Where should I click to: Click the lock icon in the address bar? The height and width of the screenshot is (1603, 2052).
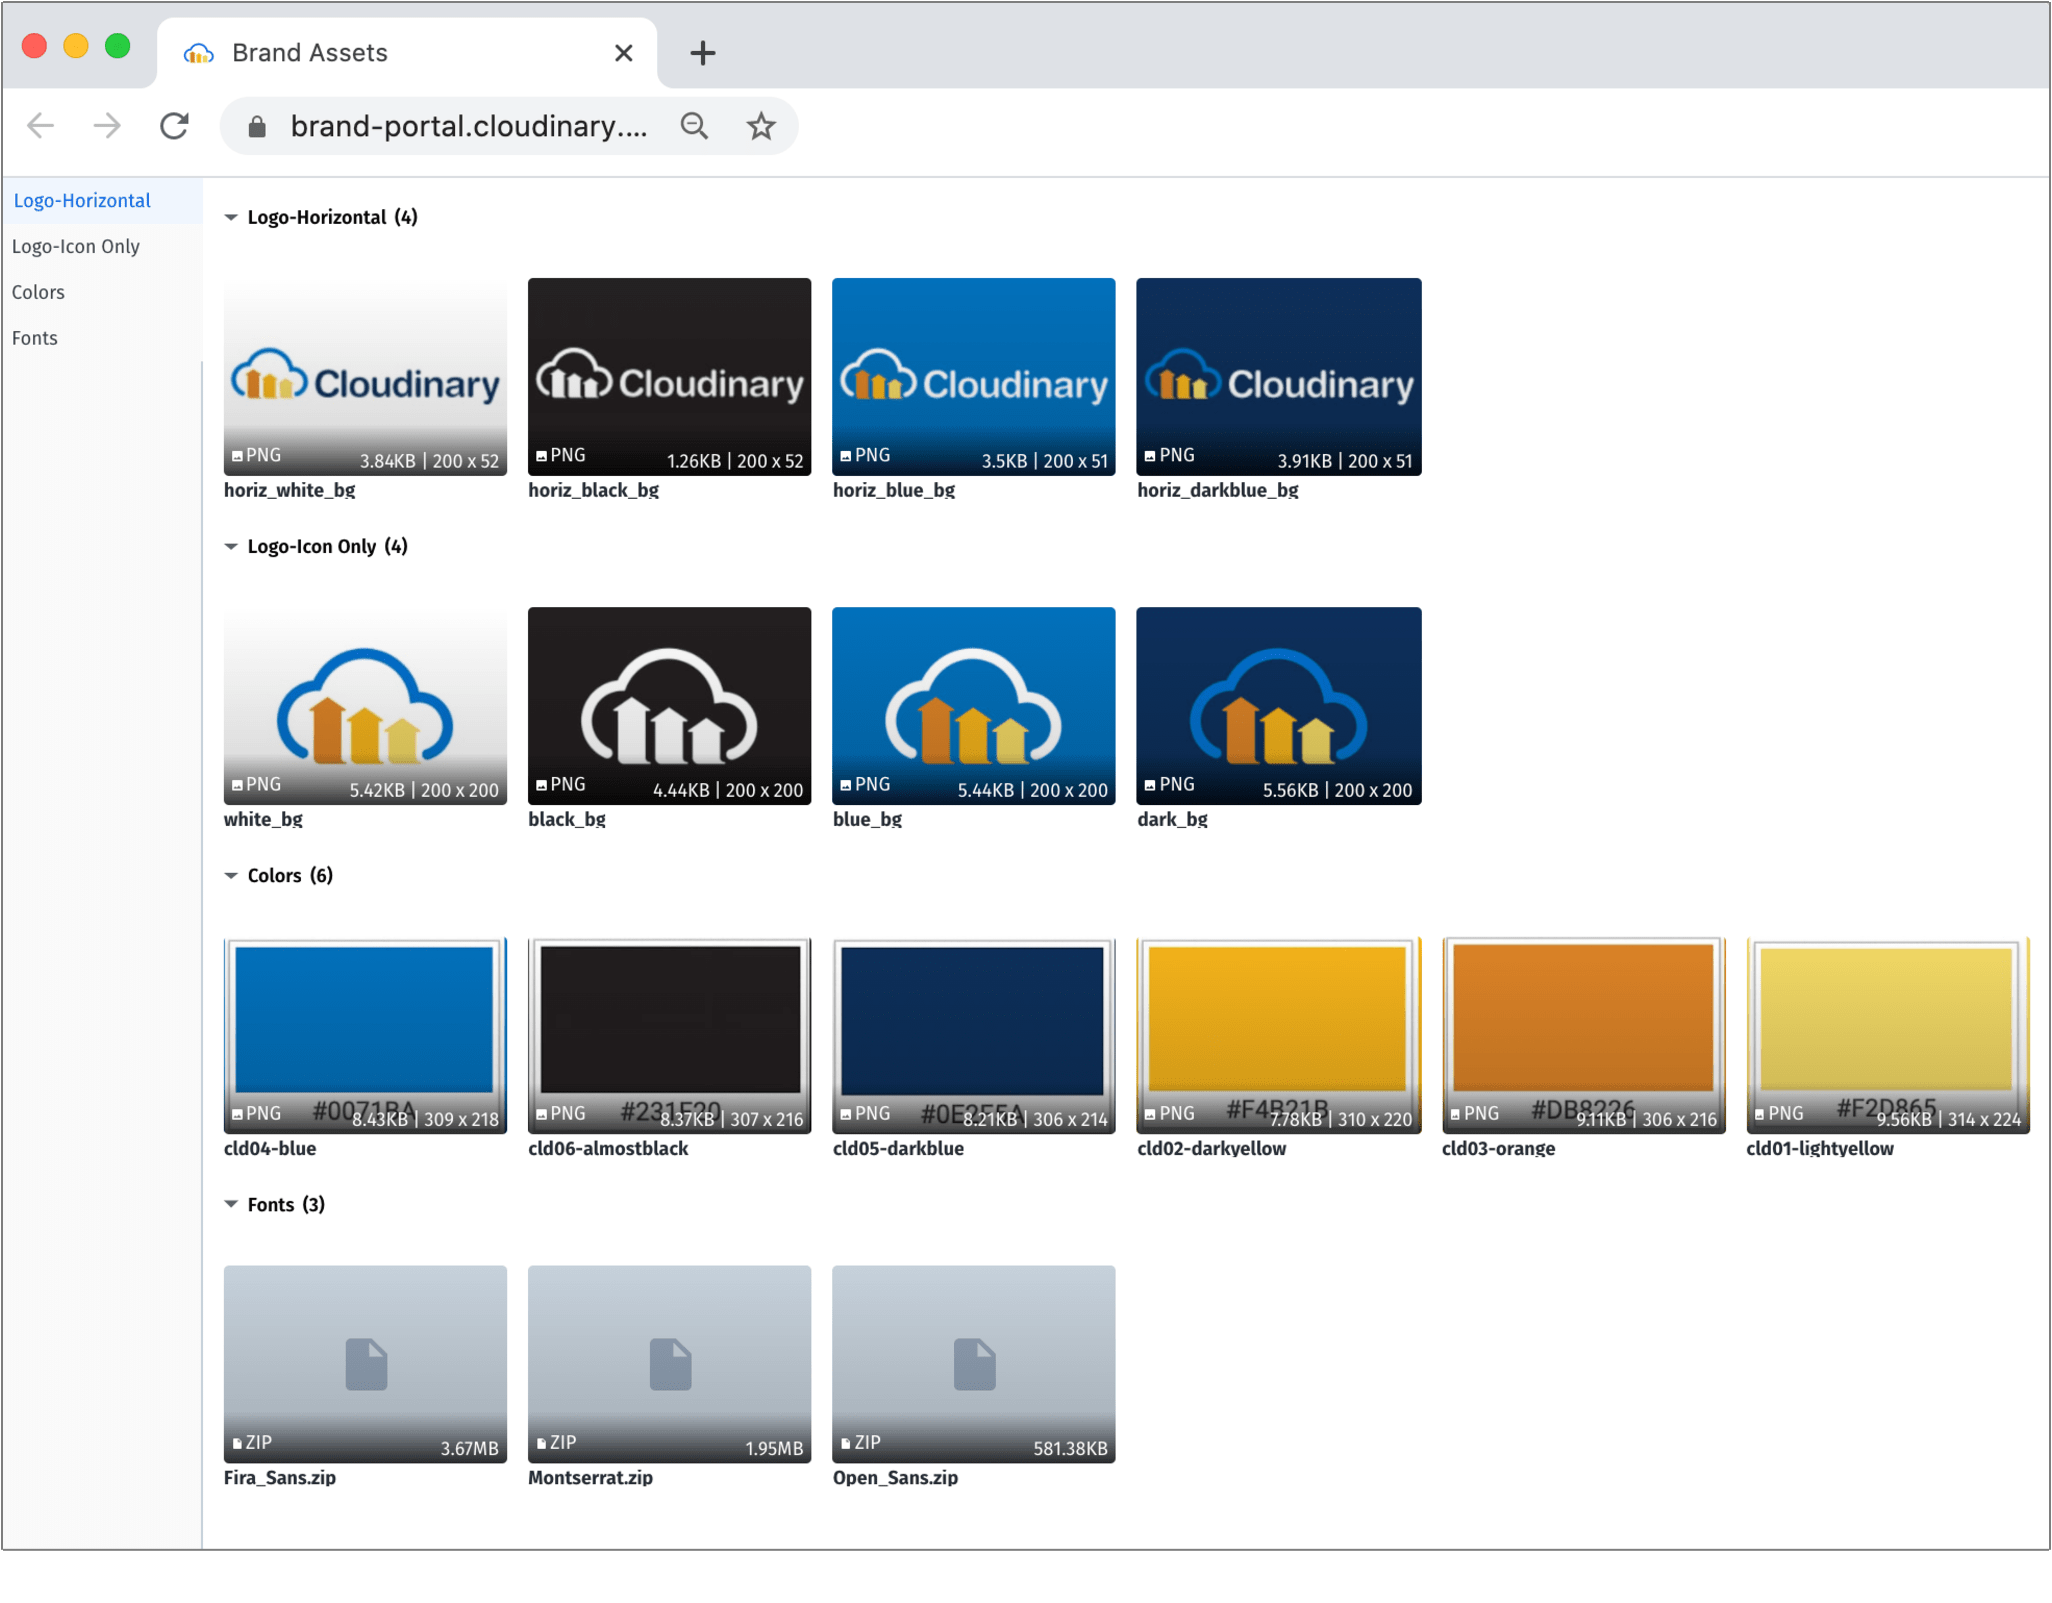257,127
